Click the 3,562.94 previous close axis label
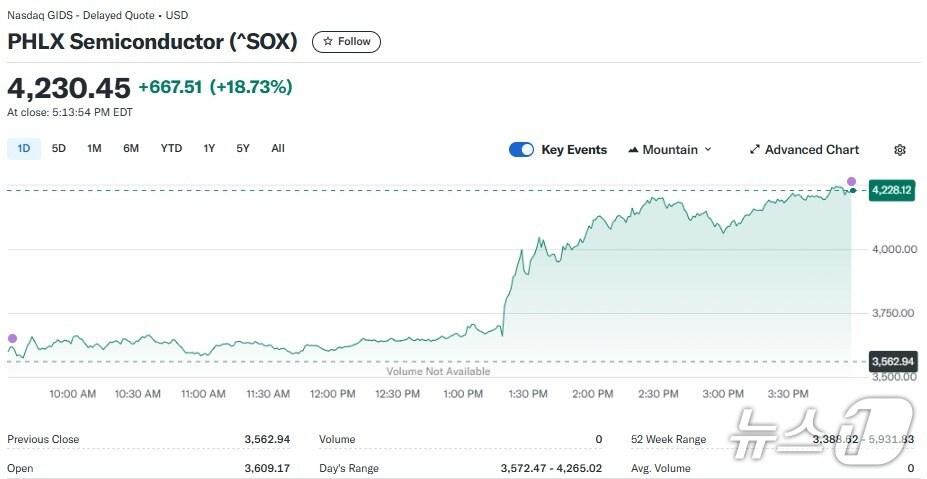Screen dimensions: 927x479 point(893,361)
